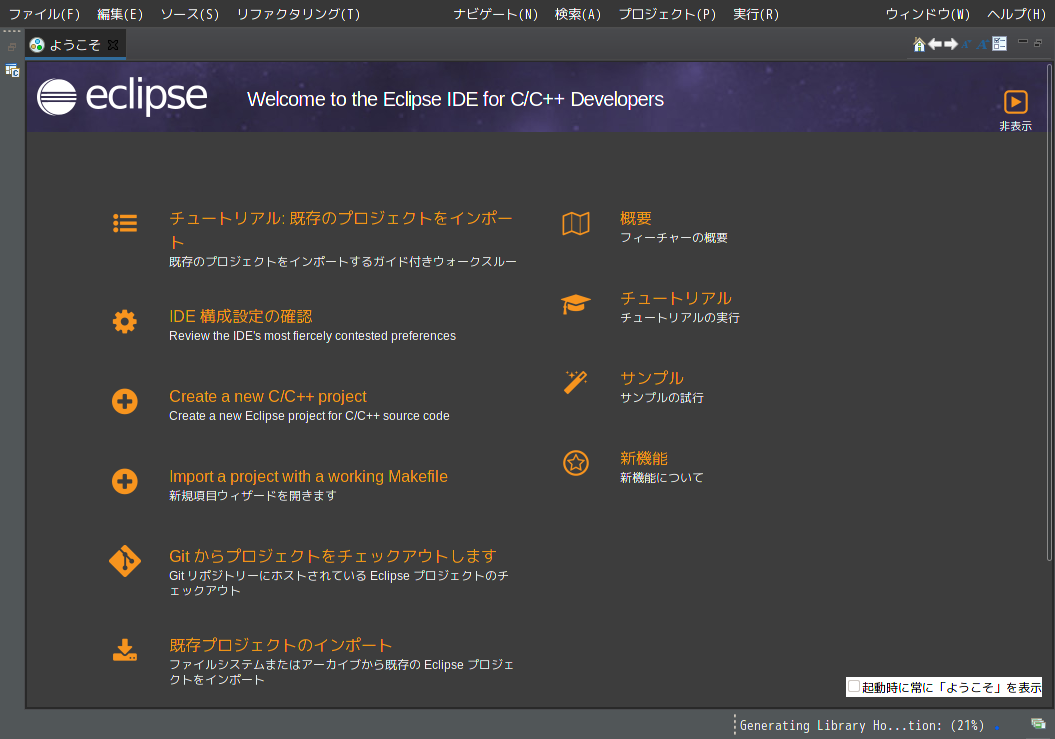This screenshot has height=739, width=1055.
Task: Click the Generating Library status text
Action: (x=862, y=726)
